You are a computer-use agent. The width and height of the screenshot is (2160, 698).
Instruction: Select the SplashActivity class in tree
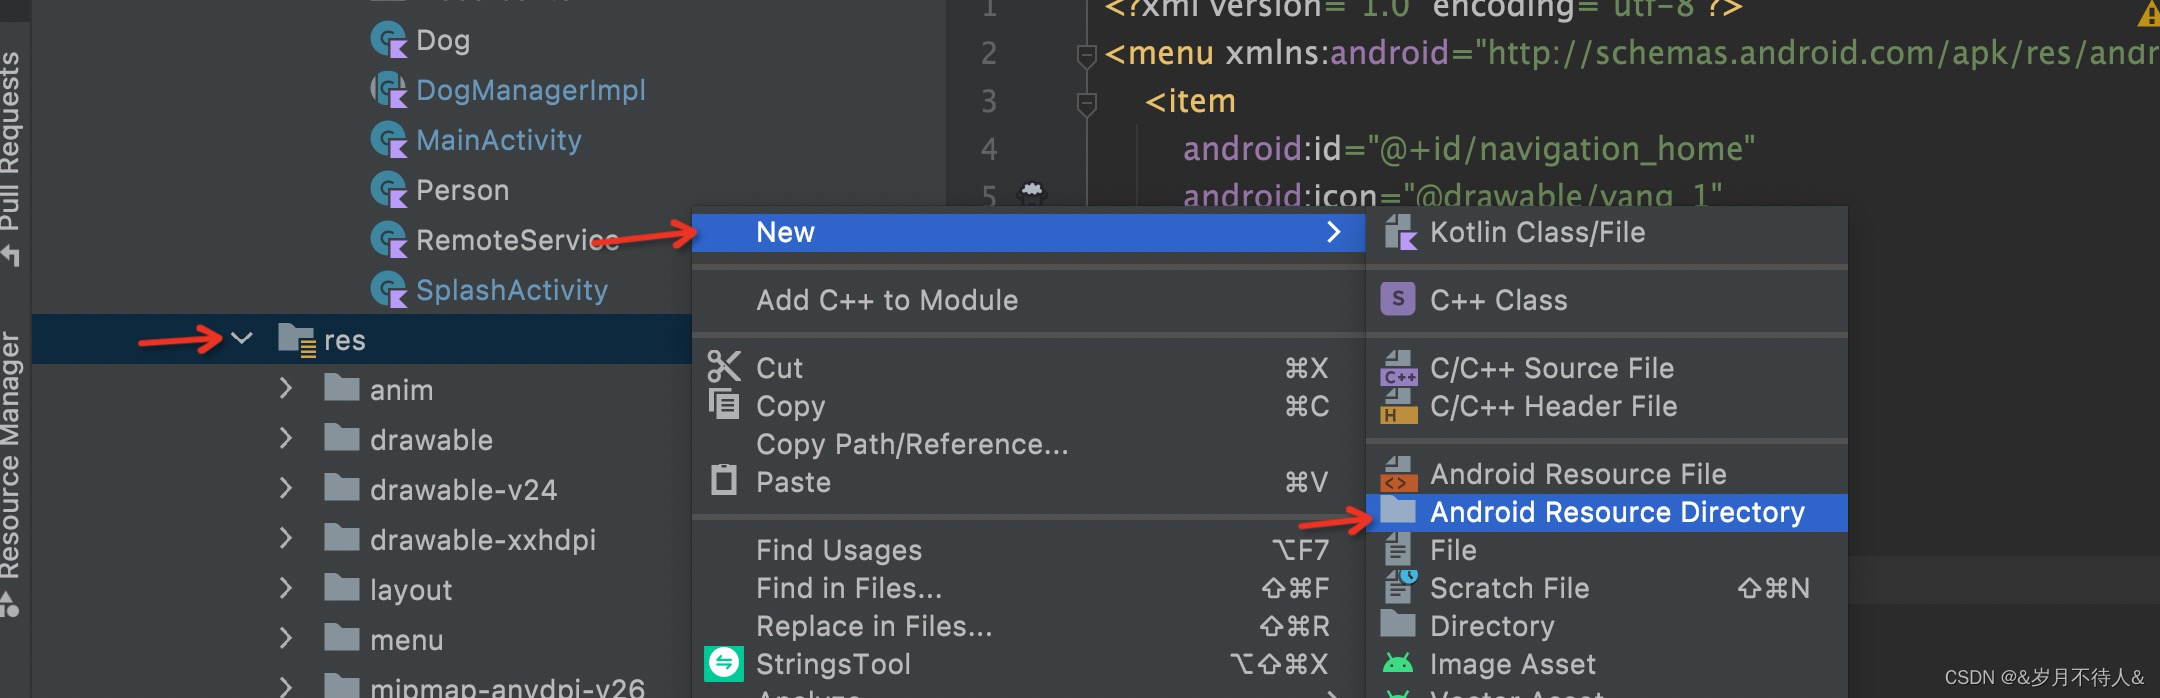(x=511, y=290)
